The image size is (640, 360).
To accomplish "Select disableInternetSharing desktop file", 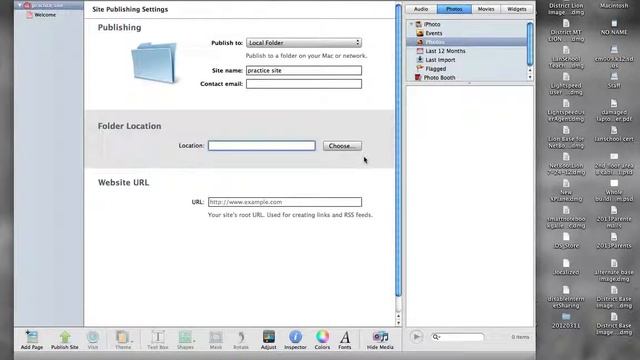I will click(566, 297).
